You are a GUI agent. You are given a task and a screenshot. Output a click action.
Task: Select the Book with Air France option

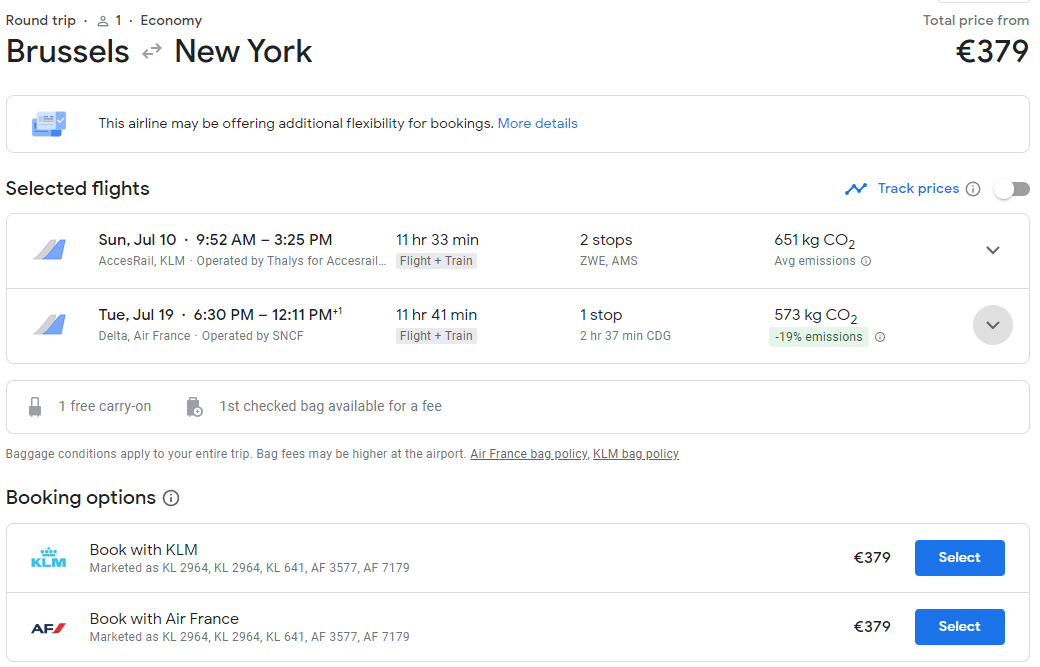pyautogui.click(x=959, y=627)
